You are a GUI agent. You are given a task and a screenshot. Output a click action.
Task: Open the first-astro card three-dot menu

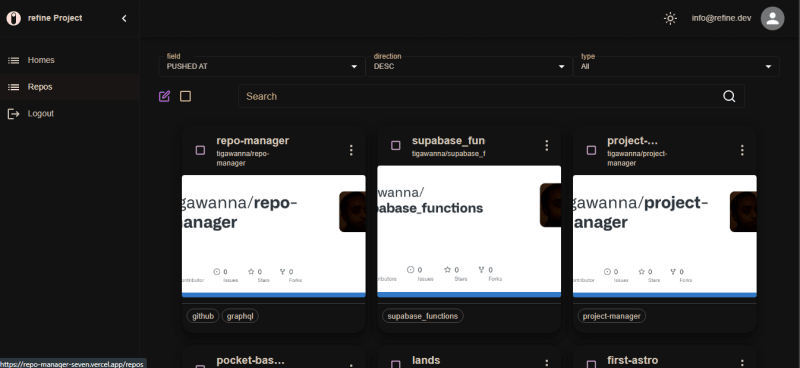pos(742,364)
